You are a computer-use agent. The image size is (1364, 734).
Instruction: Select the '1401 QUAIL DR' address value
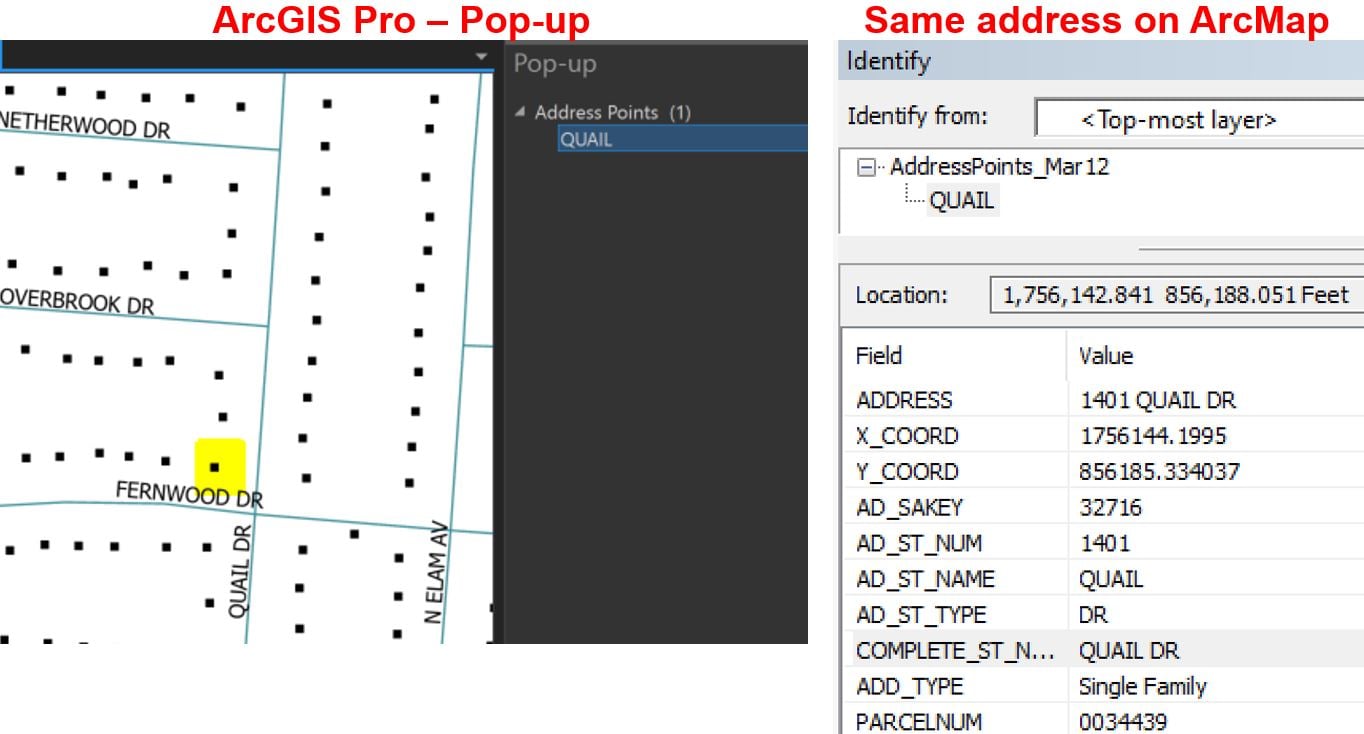pyautogui.click(x=1157, y=400)
